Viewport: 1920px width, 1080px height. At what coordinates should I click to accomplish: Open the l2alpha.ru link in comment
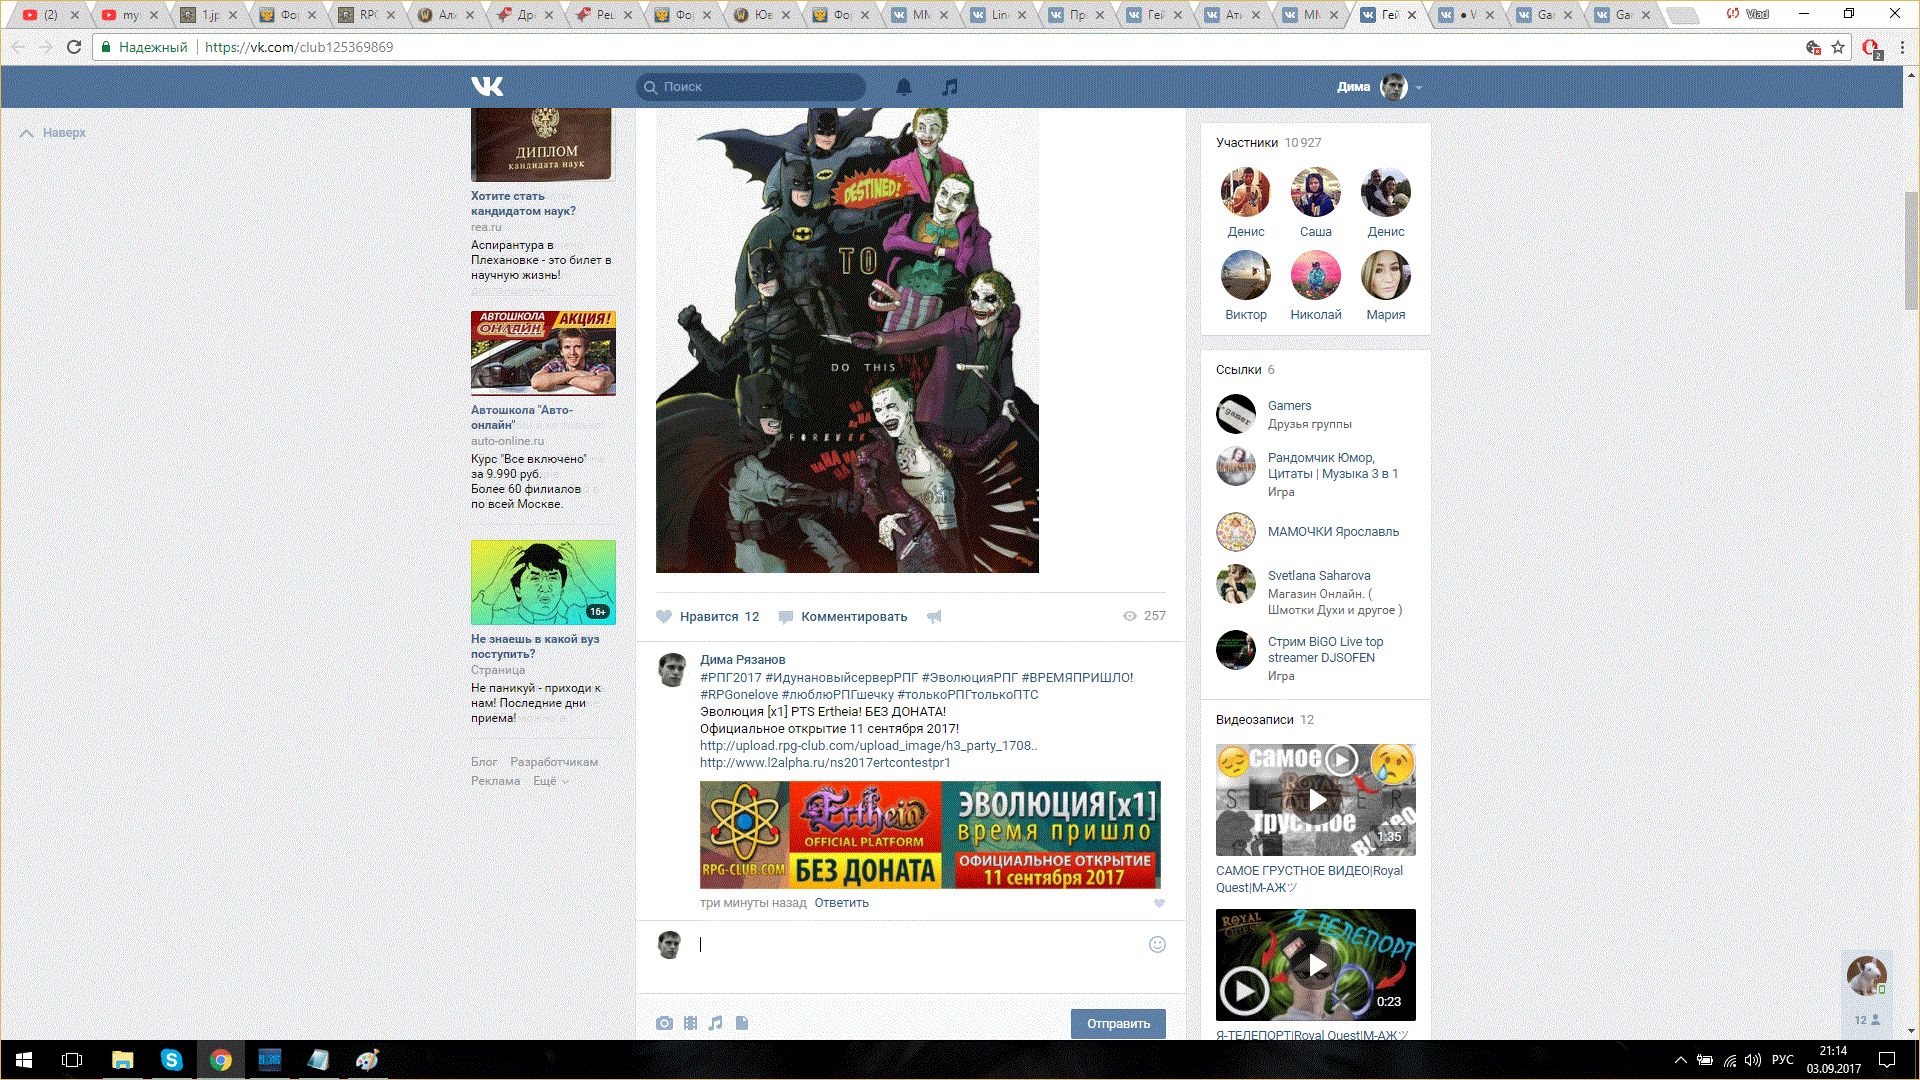click(x=825, y=763)
